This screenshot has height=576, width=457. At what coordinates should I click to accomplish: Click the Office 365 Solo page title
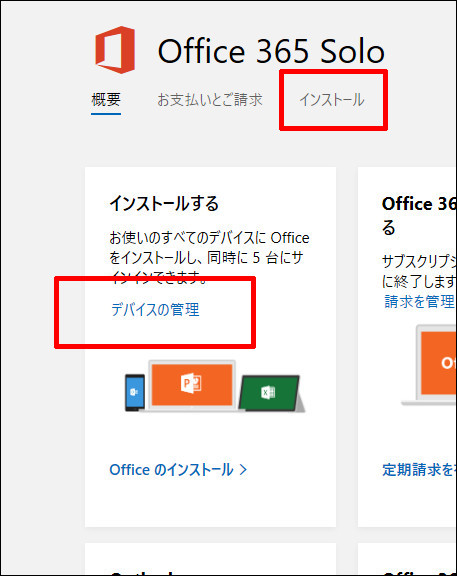coord(271,51)
